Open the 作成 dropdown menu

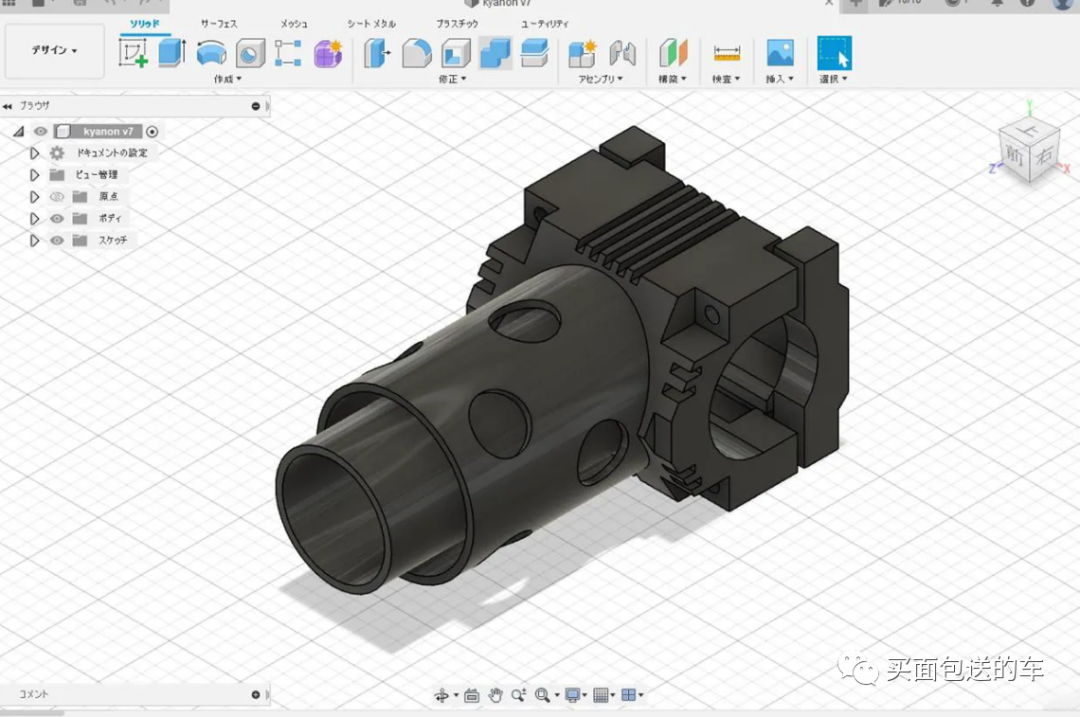(228, 79)
